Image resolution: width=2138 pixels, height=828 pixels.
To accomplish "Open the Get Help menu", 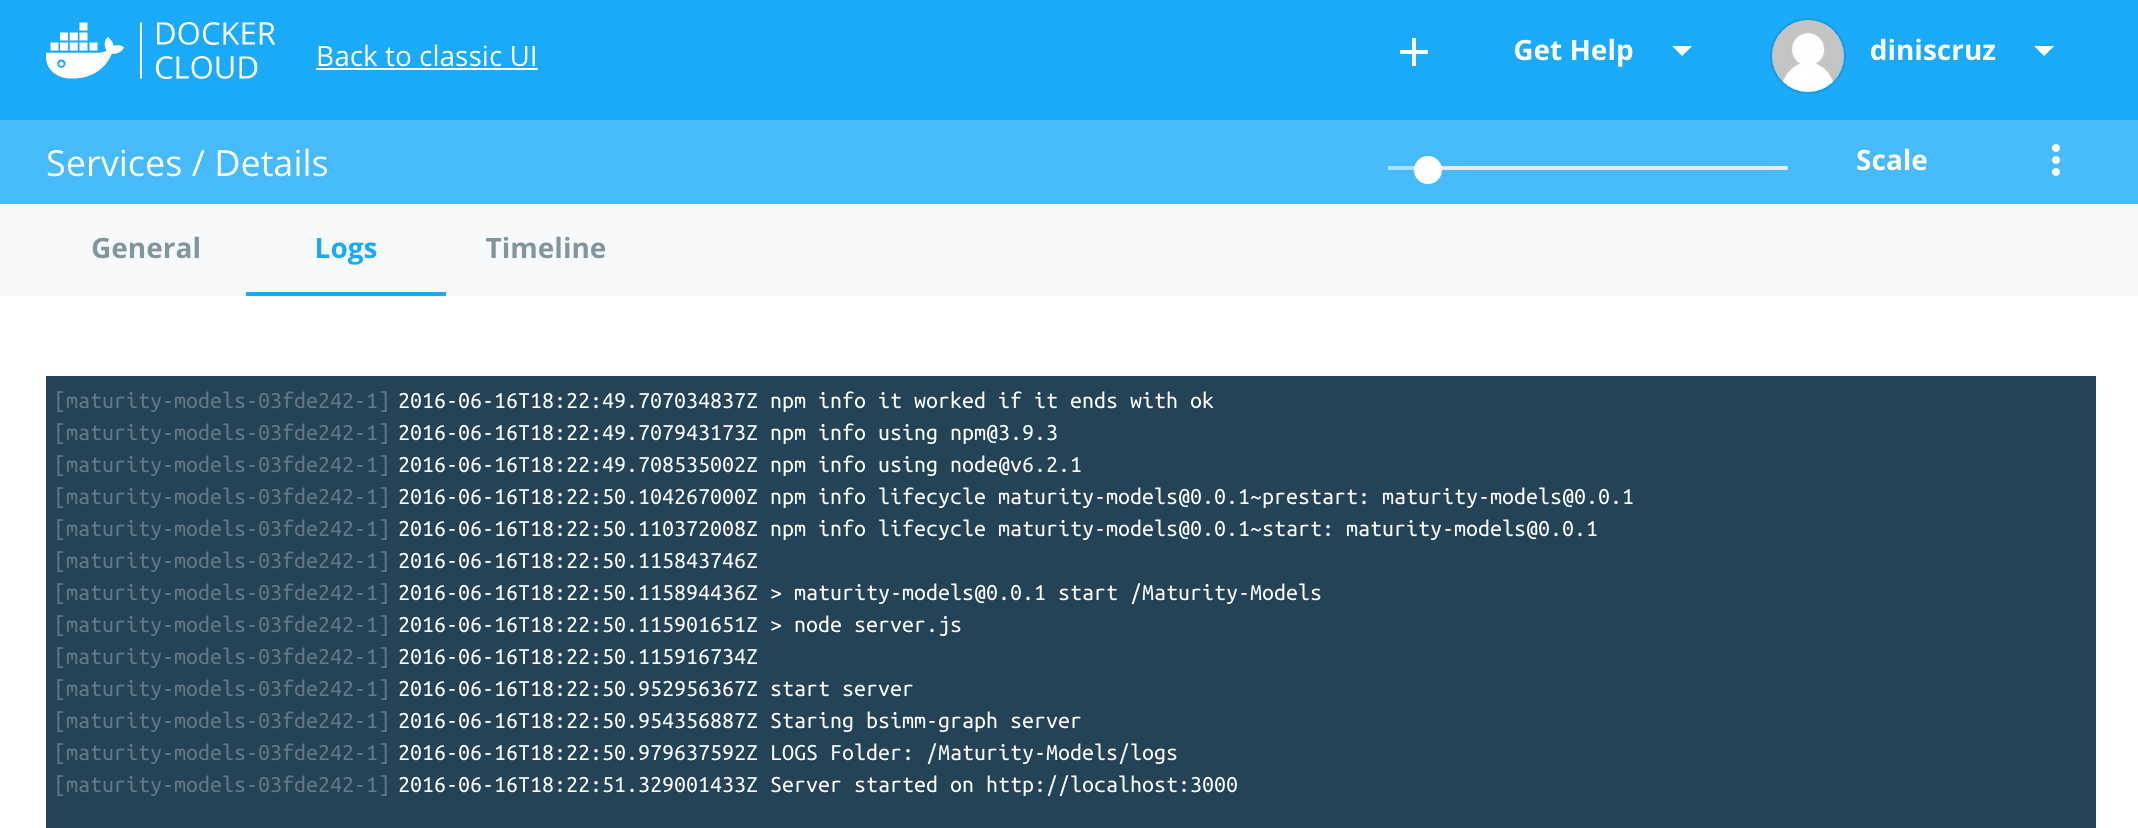I will (1572, 51).
